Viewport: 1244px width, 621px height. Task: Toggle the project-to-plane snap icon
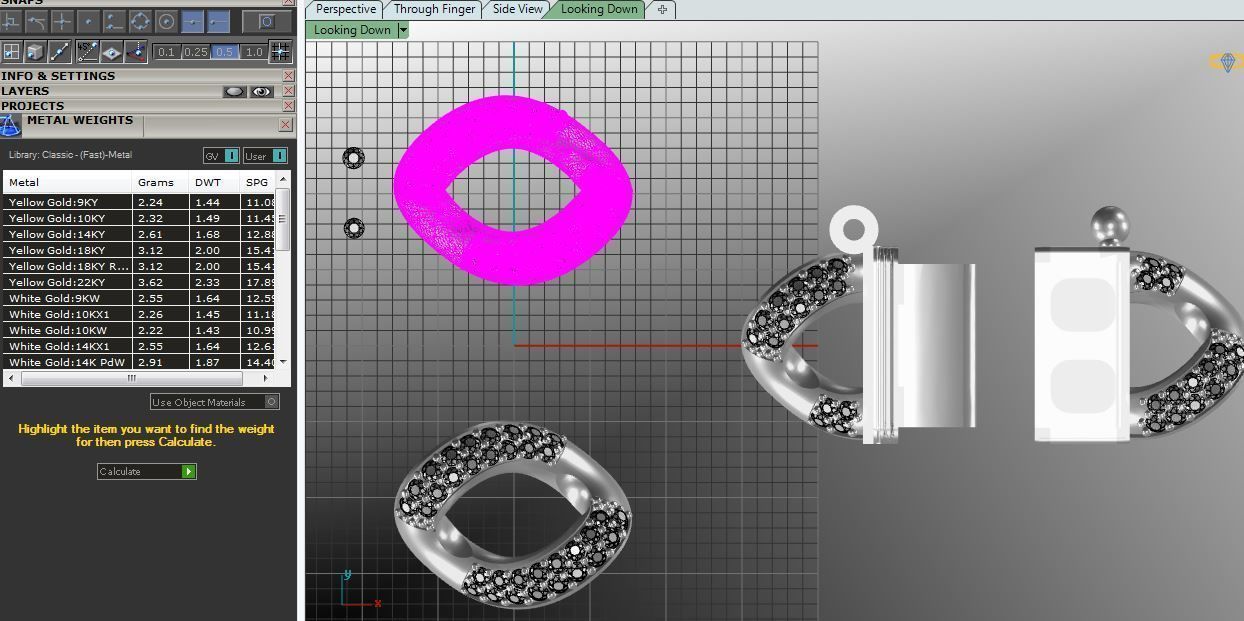coord(137,51)
